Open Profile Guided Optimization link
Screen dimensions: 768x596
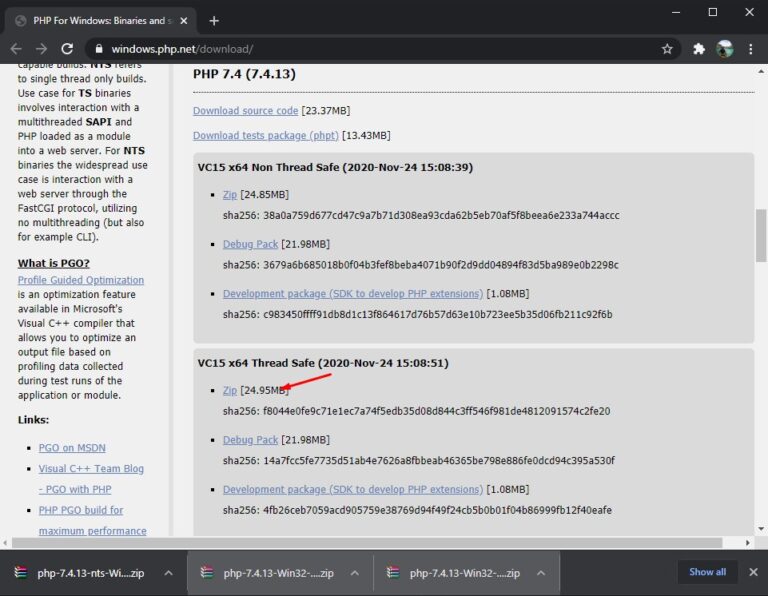81,280
